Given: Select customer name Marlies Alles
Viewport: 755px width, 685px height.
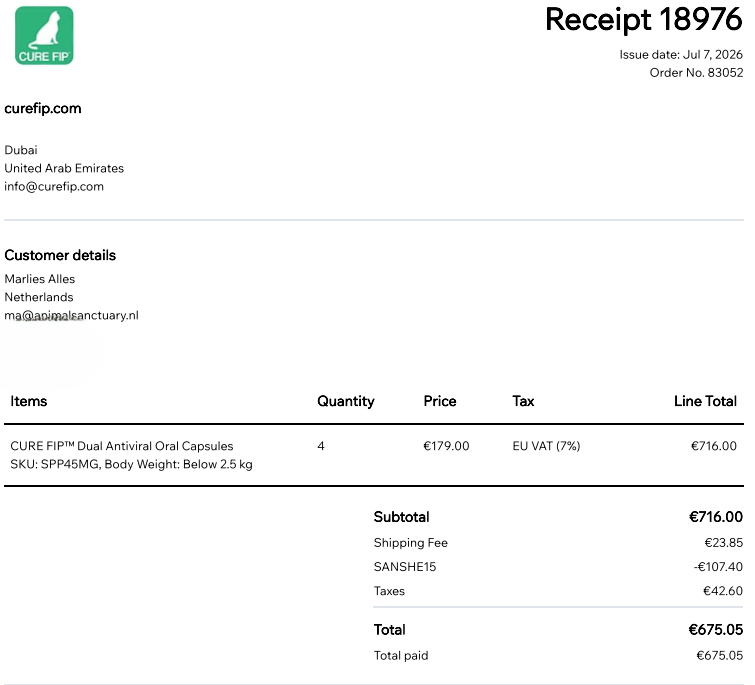Looking at the screenshot, I should [x=39, y=279].
